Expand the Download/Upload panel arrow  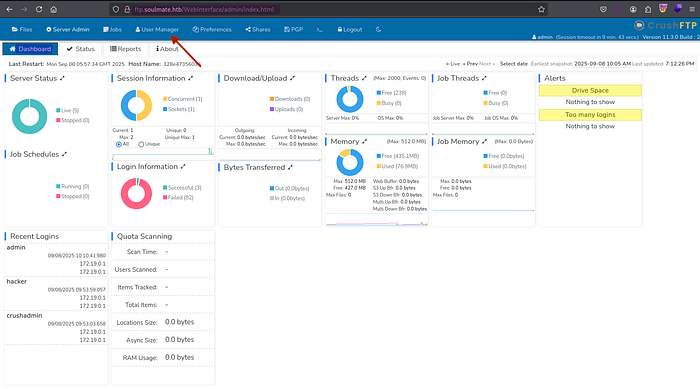pyautogui.click(x=292, y=78)
